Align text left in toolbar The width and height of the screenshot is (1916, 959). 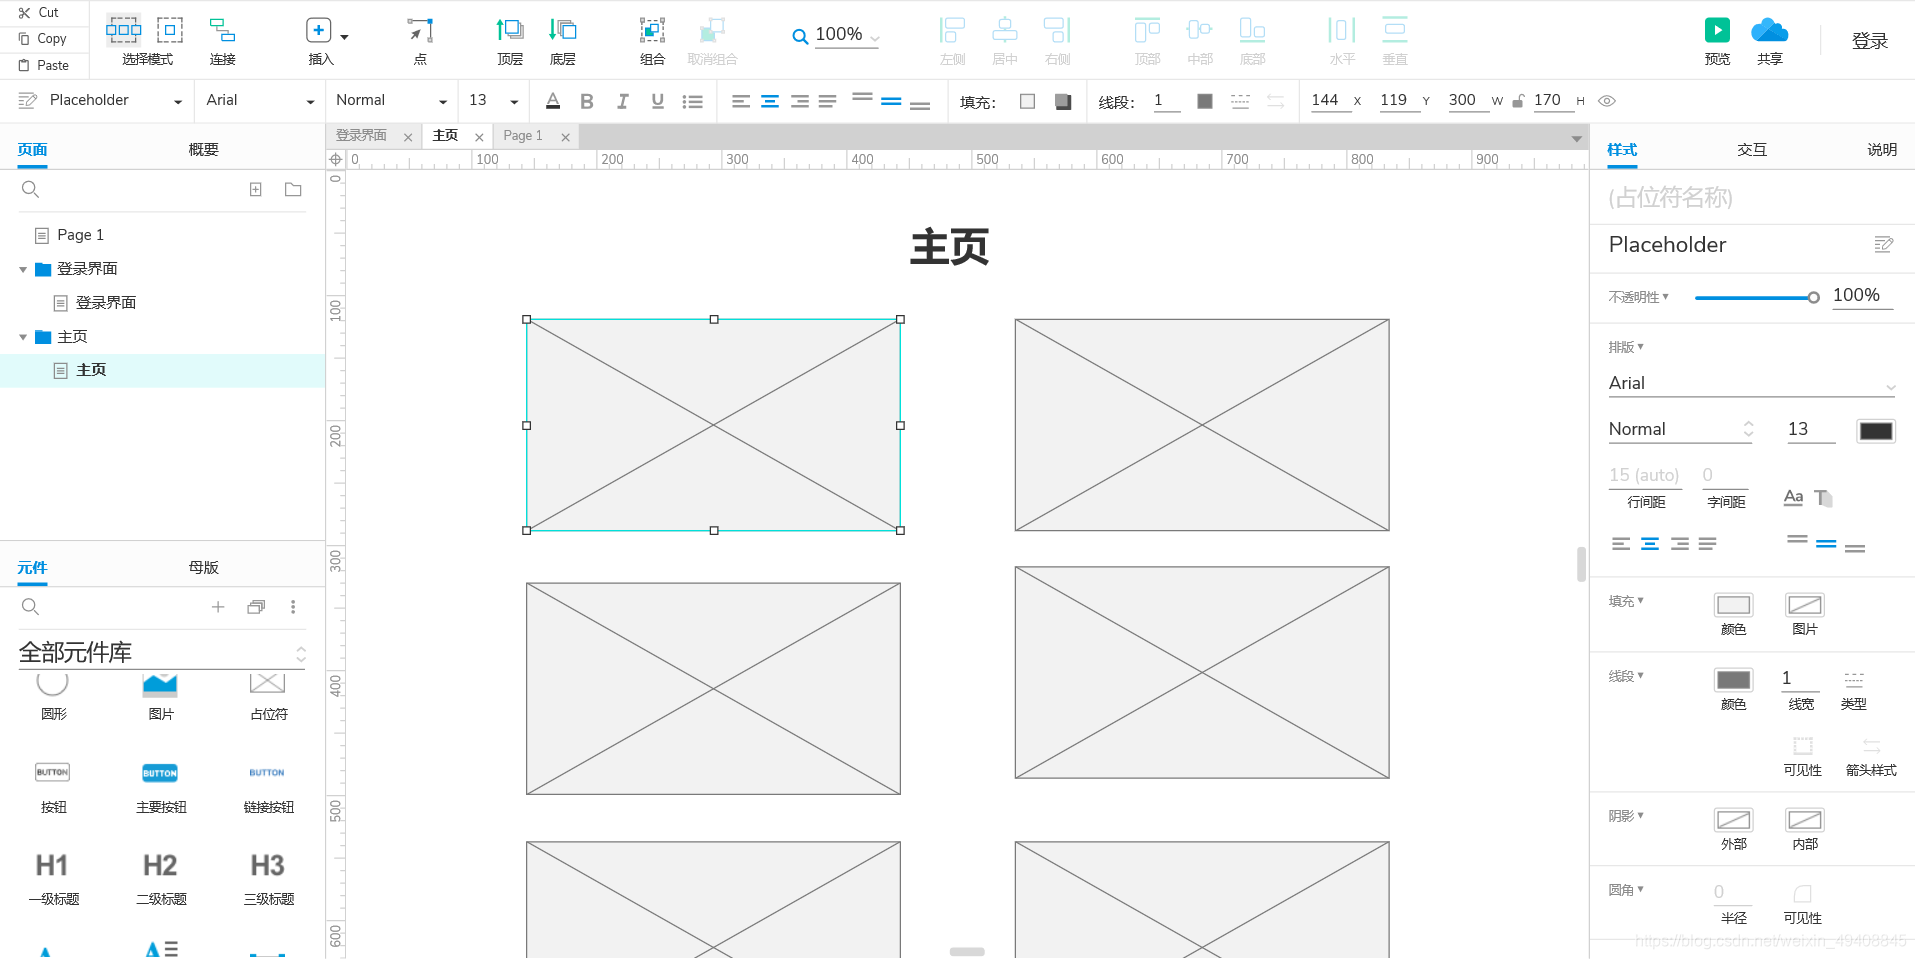click(x=740, y=101)
